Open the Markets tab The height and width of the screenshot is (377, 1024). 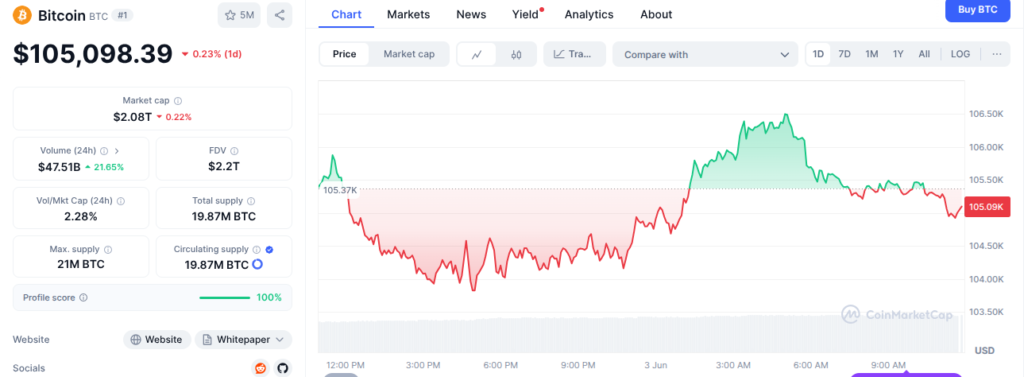tap(408, 14)
